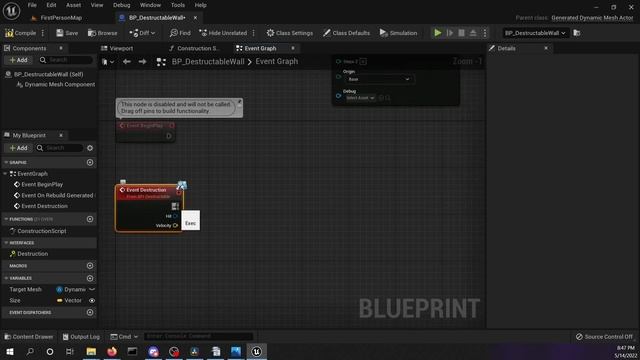This screenshot has height=360, width=640.
Task: Add new macro with plus icon
Action: [x=90, y=266]
